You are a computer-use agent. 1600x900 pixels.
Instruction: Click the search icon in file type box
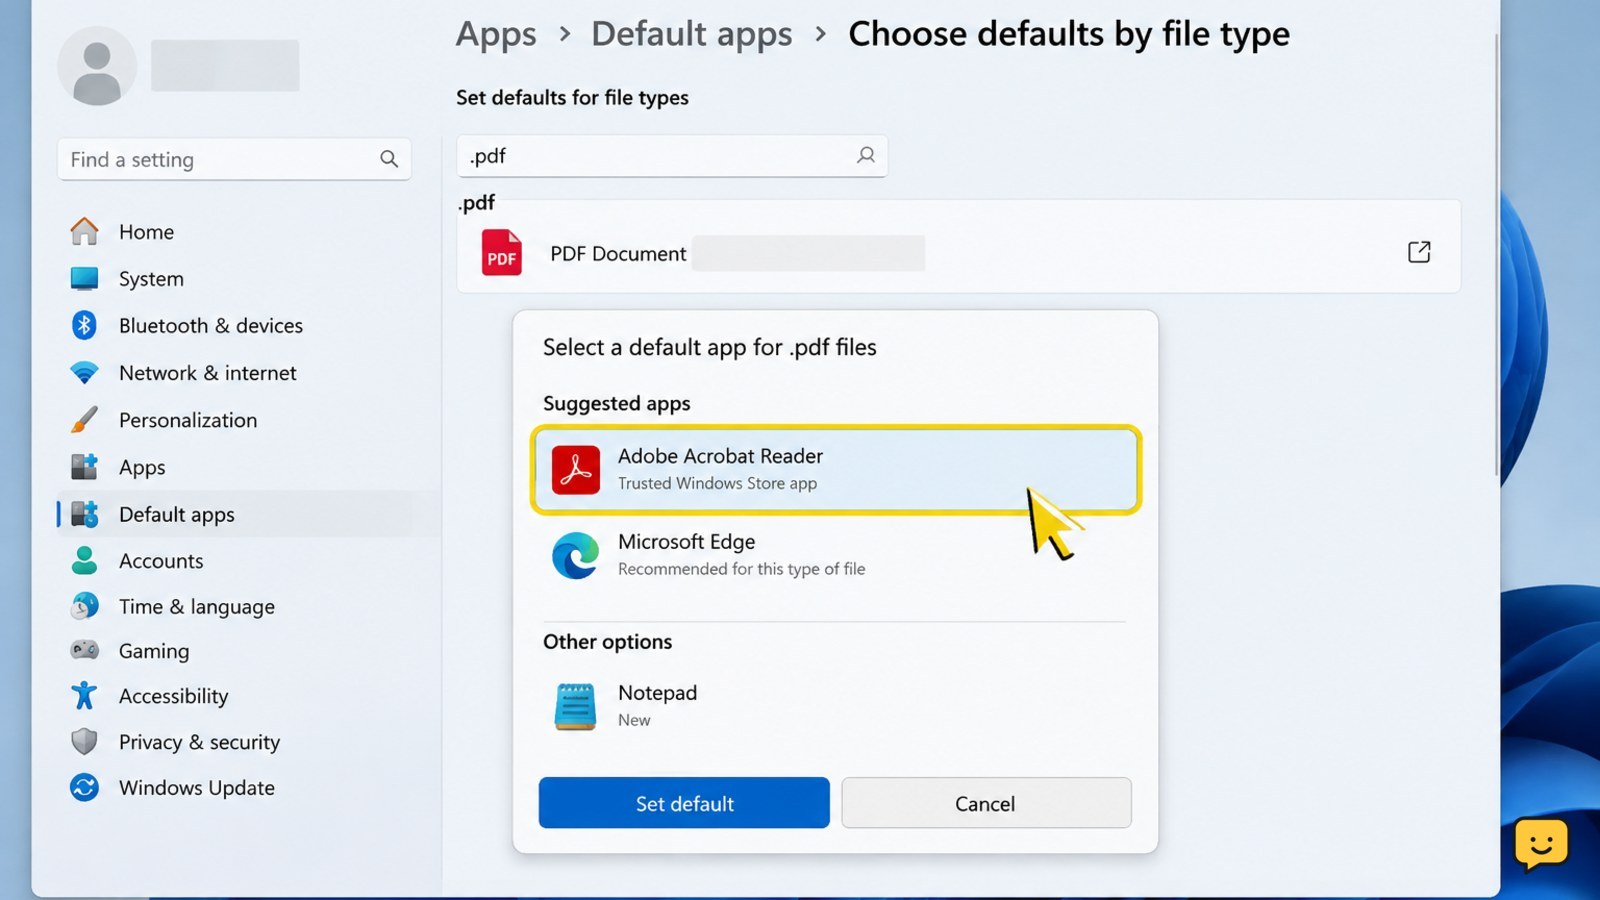click(866, 155)
